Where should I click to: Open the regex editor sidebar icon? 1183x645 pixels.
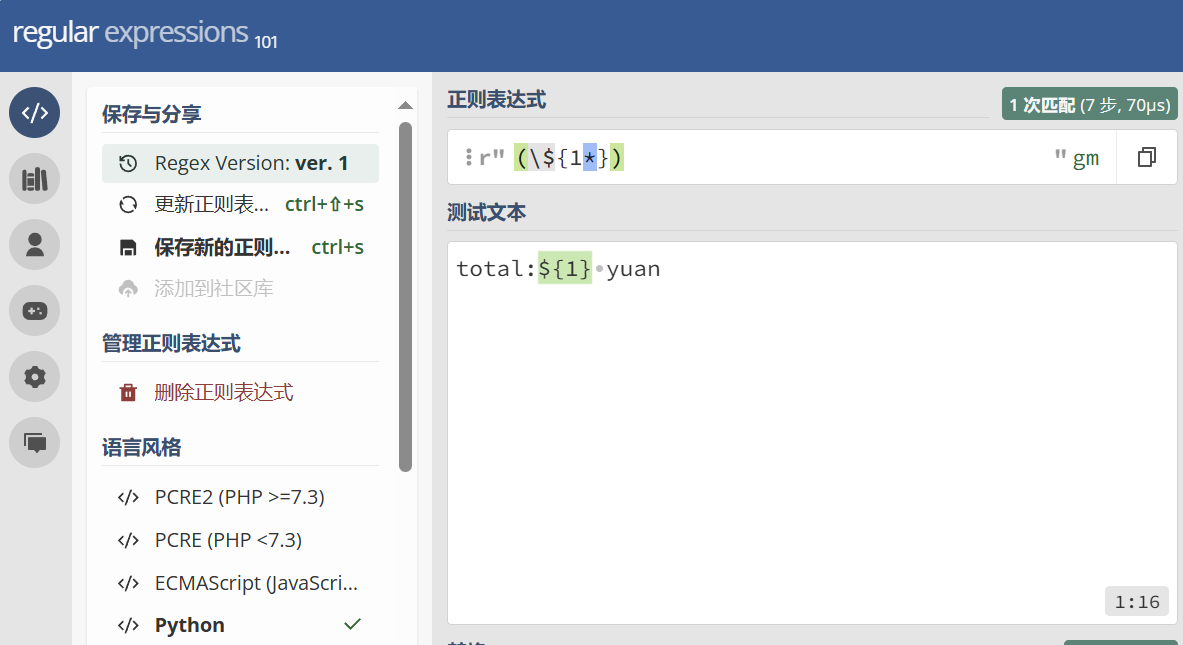tap(35, 113)
